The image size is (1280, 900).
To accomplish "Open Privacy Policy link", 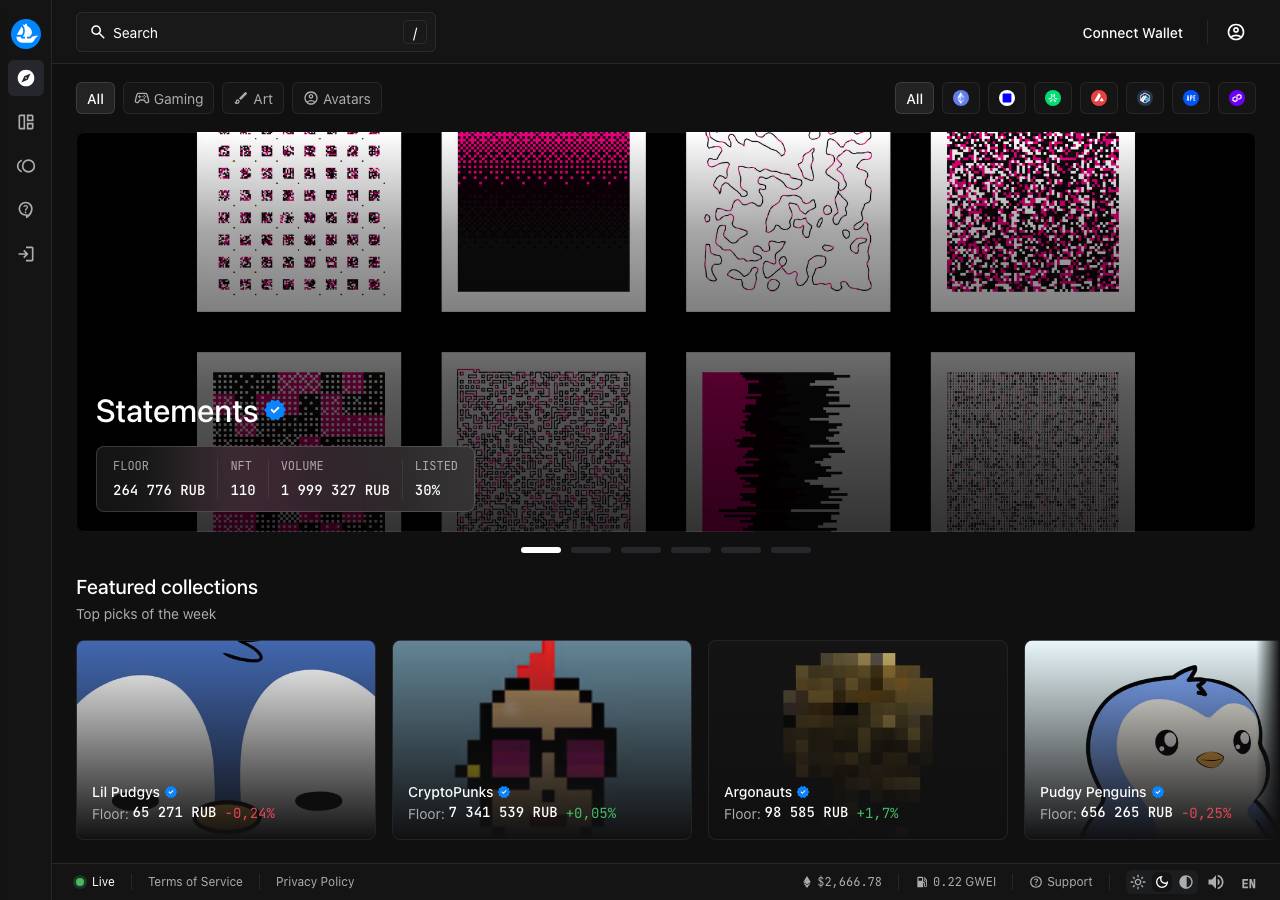I will point(315,882).
